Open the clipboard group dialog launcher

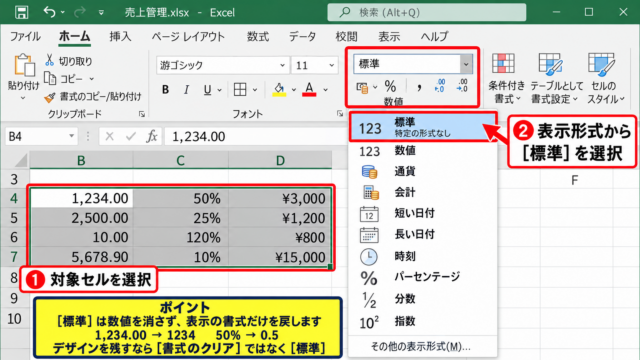[142, 114]
